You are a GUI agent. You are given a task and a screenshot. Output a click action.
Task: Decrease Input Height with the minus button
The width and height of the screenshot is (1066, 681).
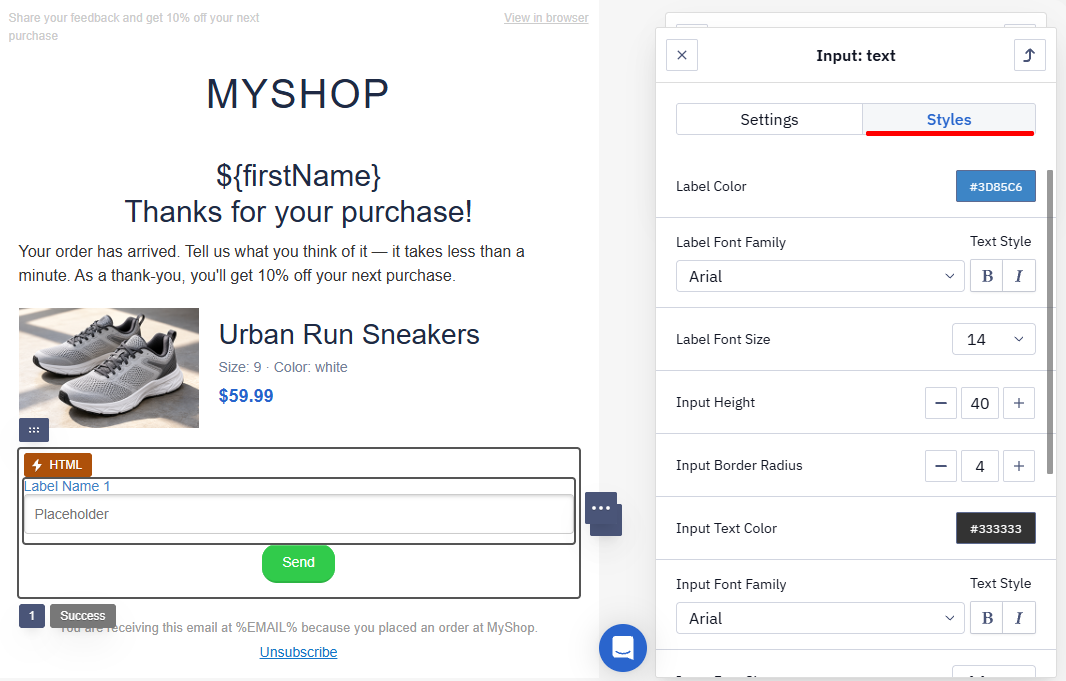pos(941,403)
